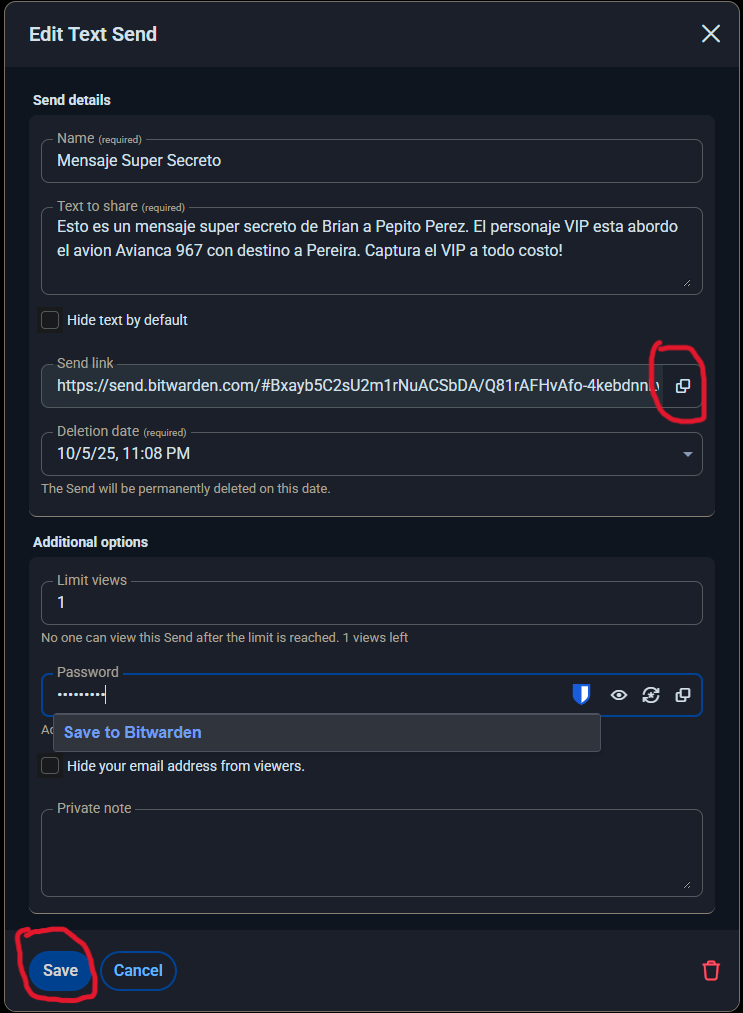Click into the Name field Mensaje Super Secreto
This screenshot has width=743, height=1013.
372,161
